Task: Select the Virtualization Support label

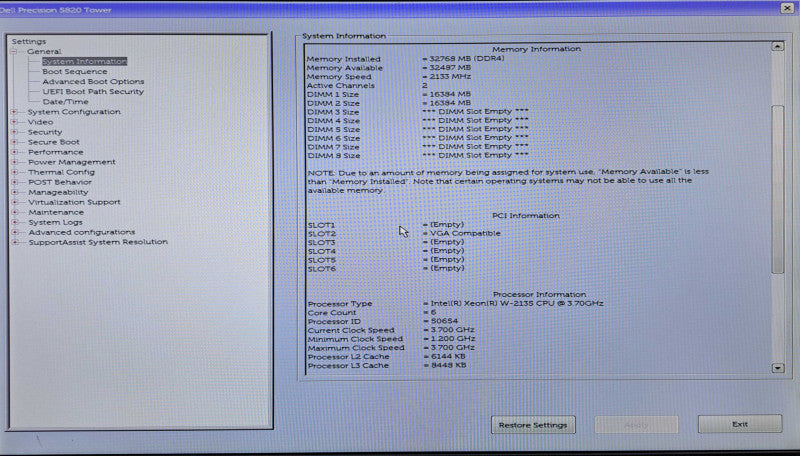Action: point(74,202)
